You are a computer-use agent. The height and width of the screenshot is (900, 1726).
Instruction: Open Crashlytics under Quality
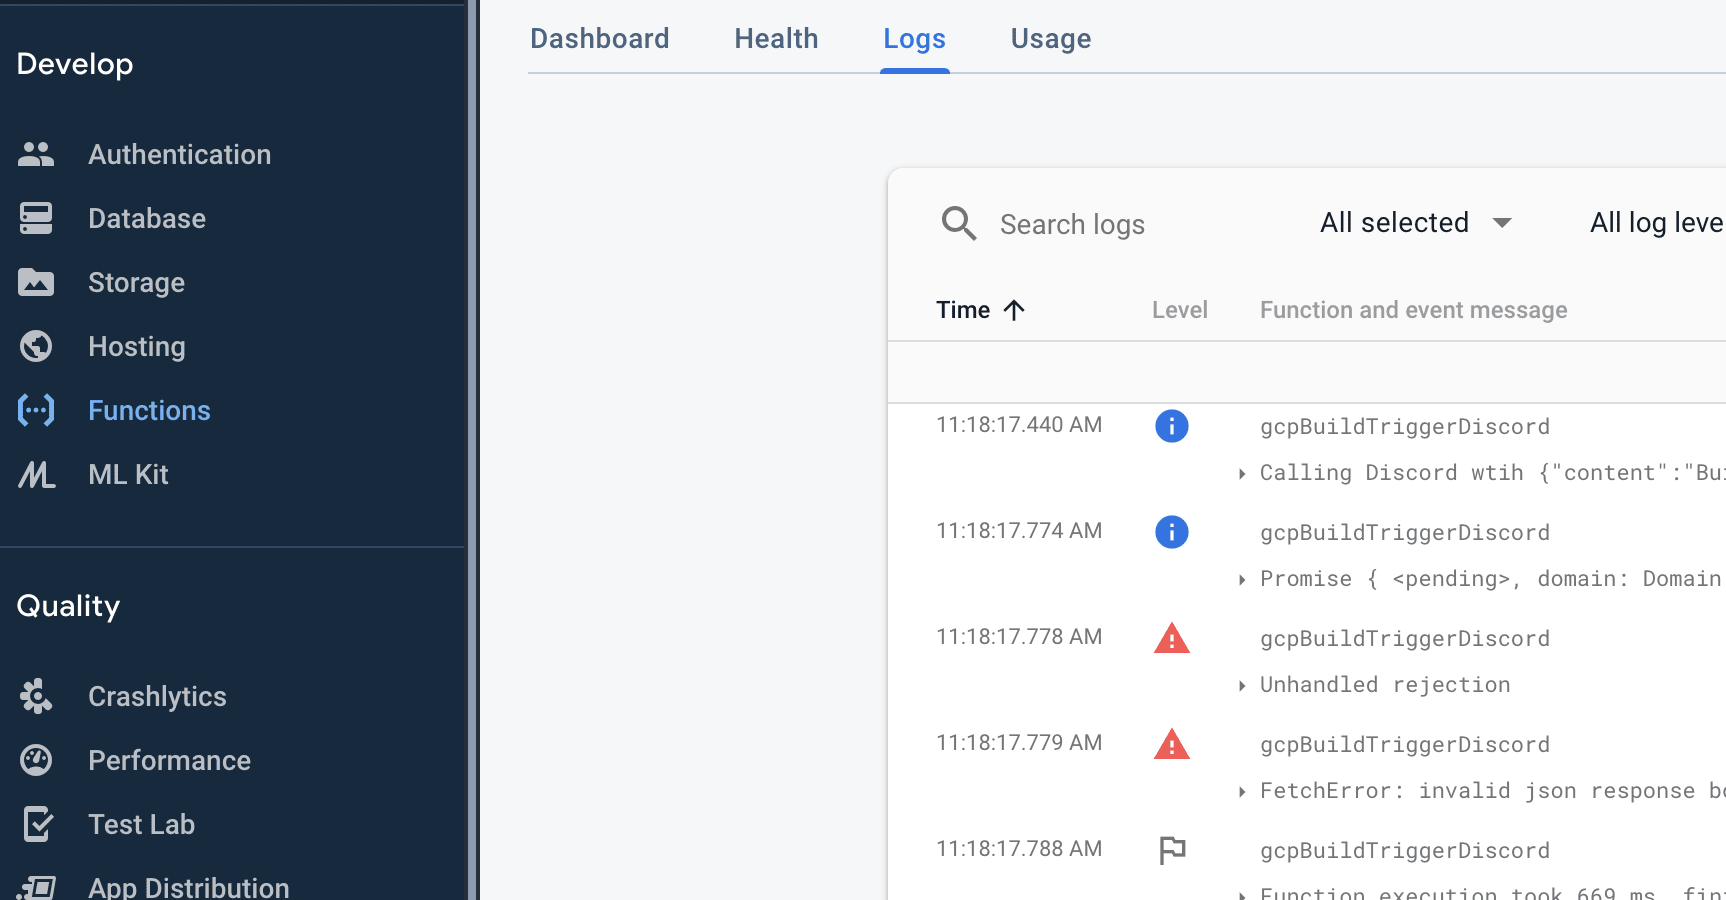(157, 696)
